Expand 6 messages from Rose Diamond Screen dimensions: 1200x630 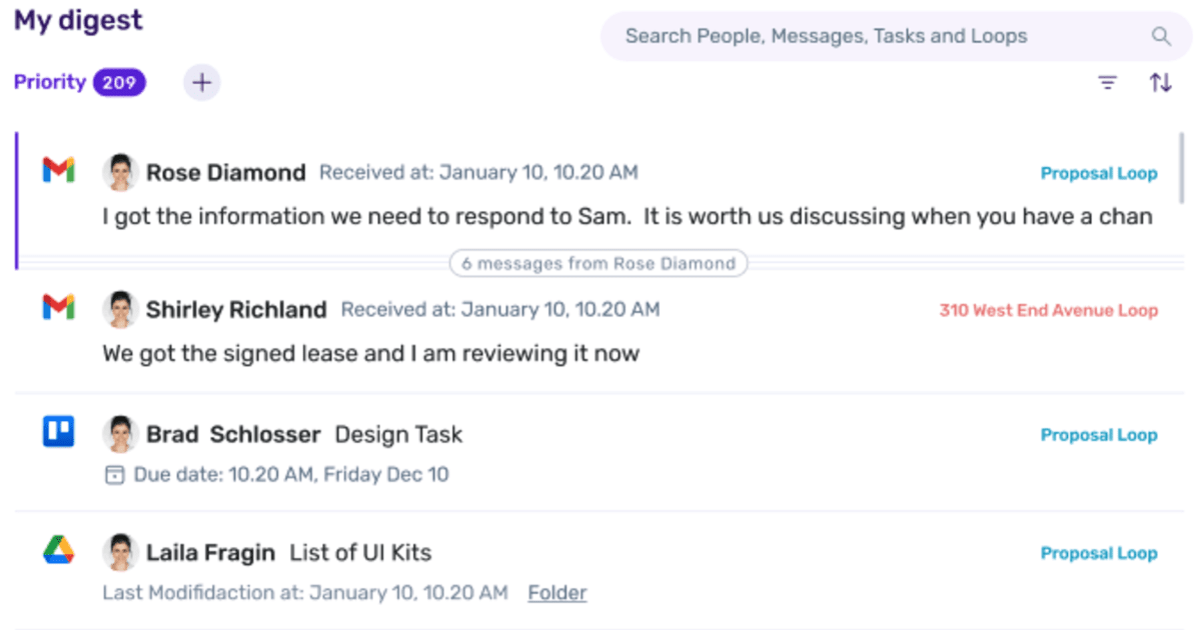coord(598,264)
